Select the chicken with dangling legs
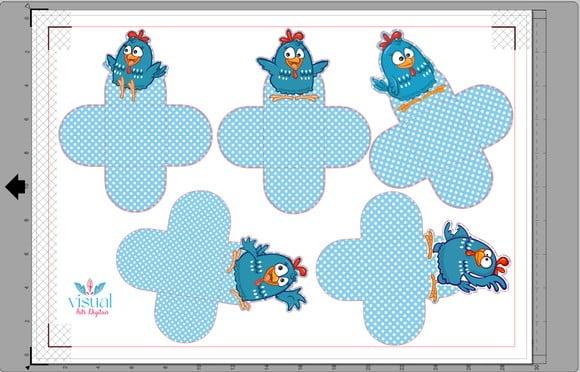580x372 pixels. (136, 65)
